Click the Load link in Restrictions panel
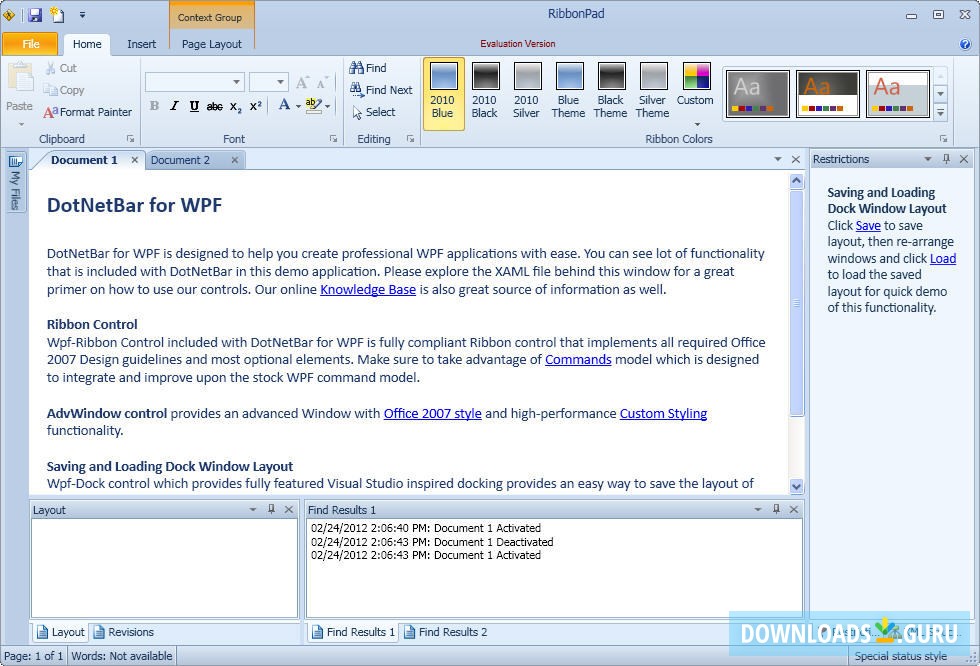The width and height of the screenshot is (980, 666). (943, 258)
